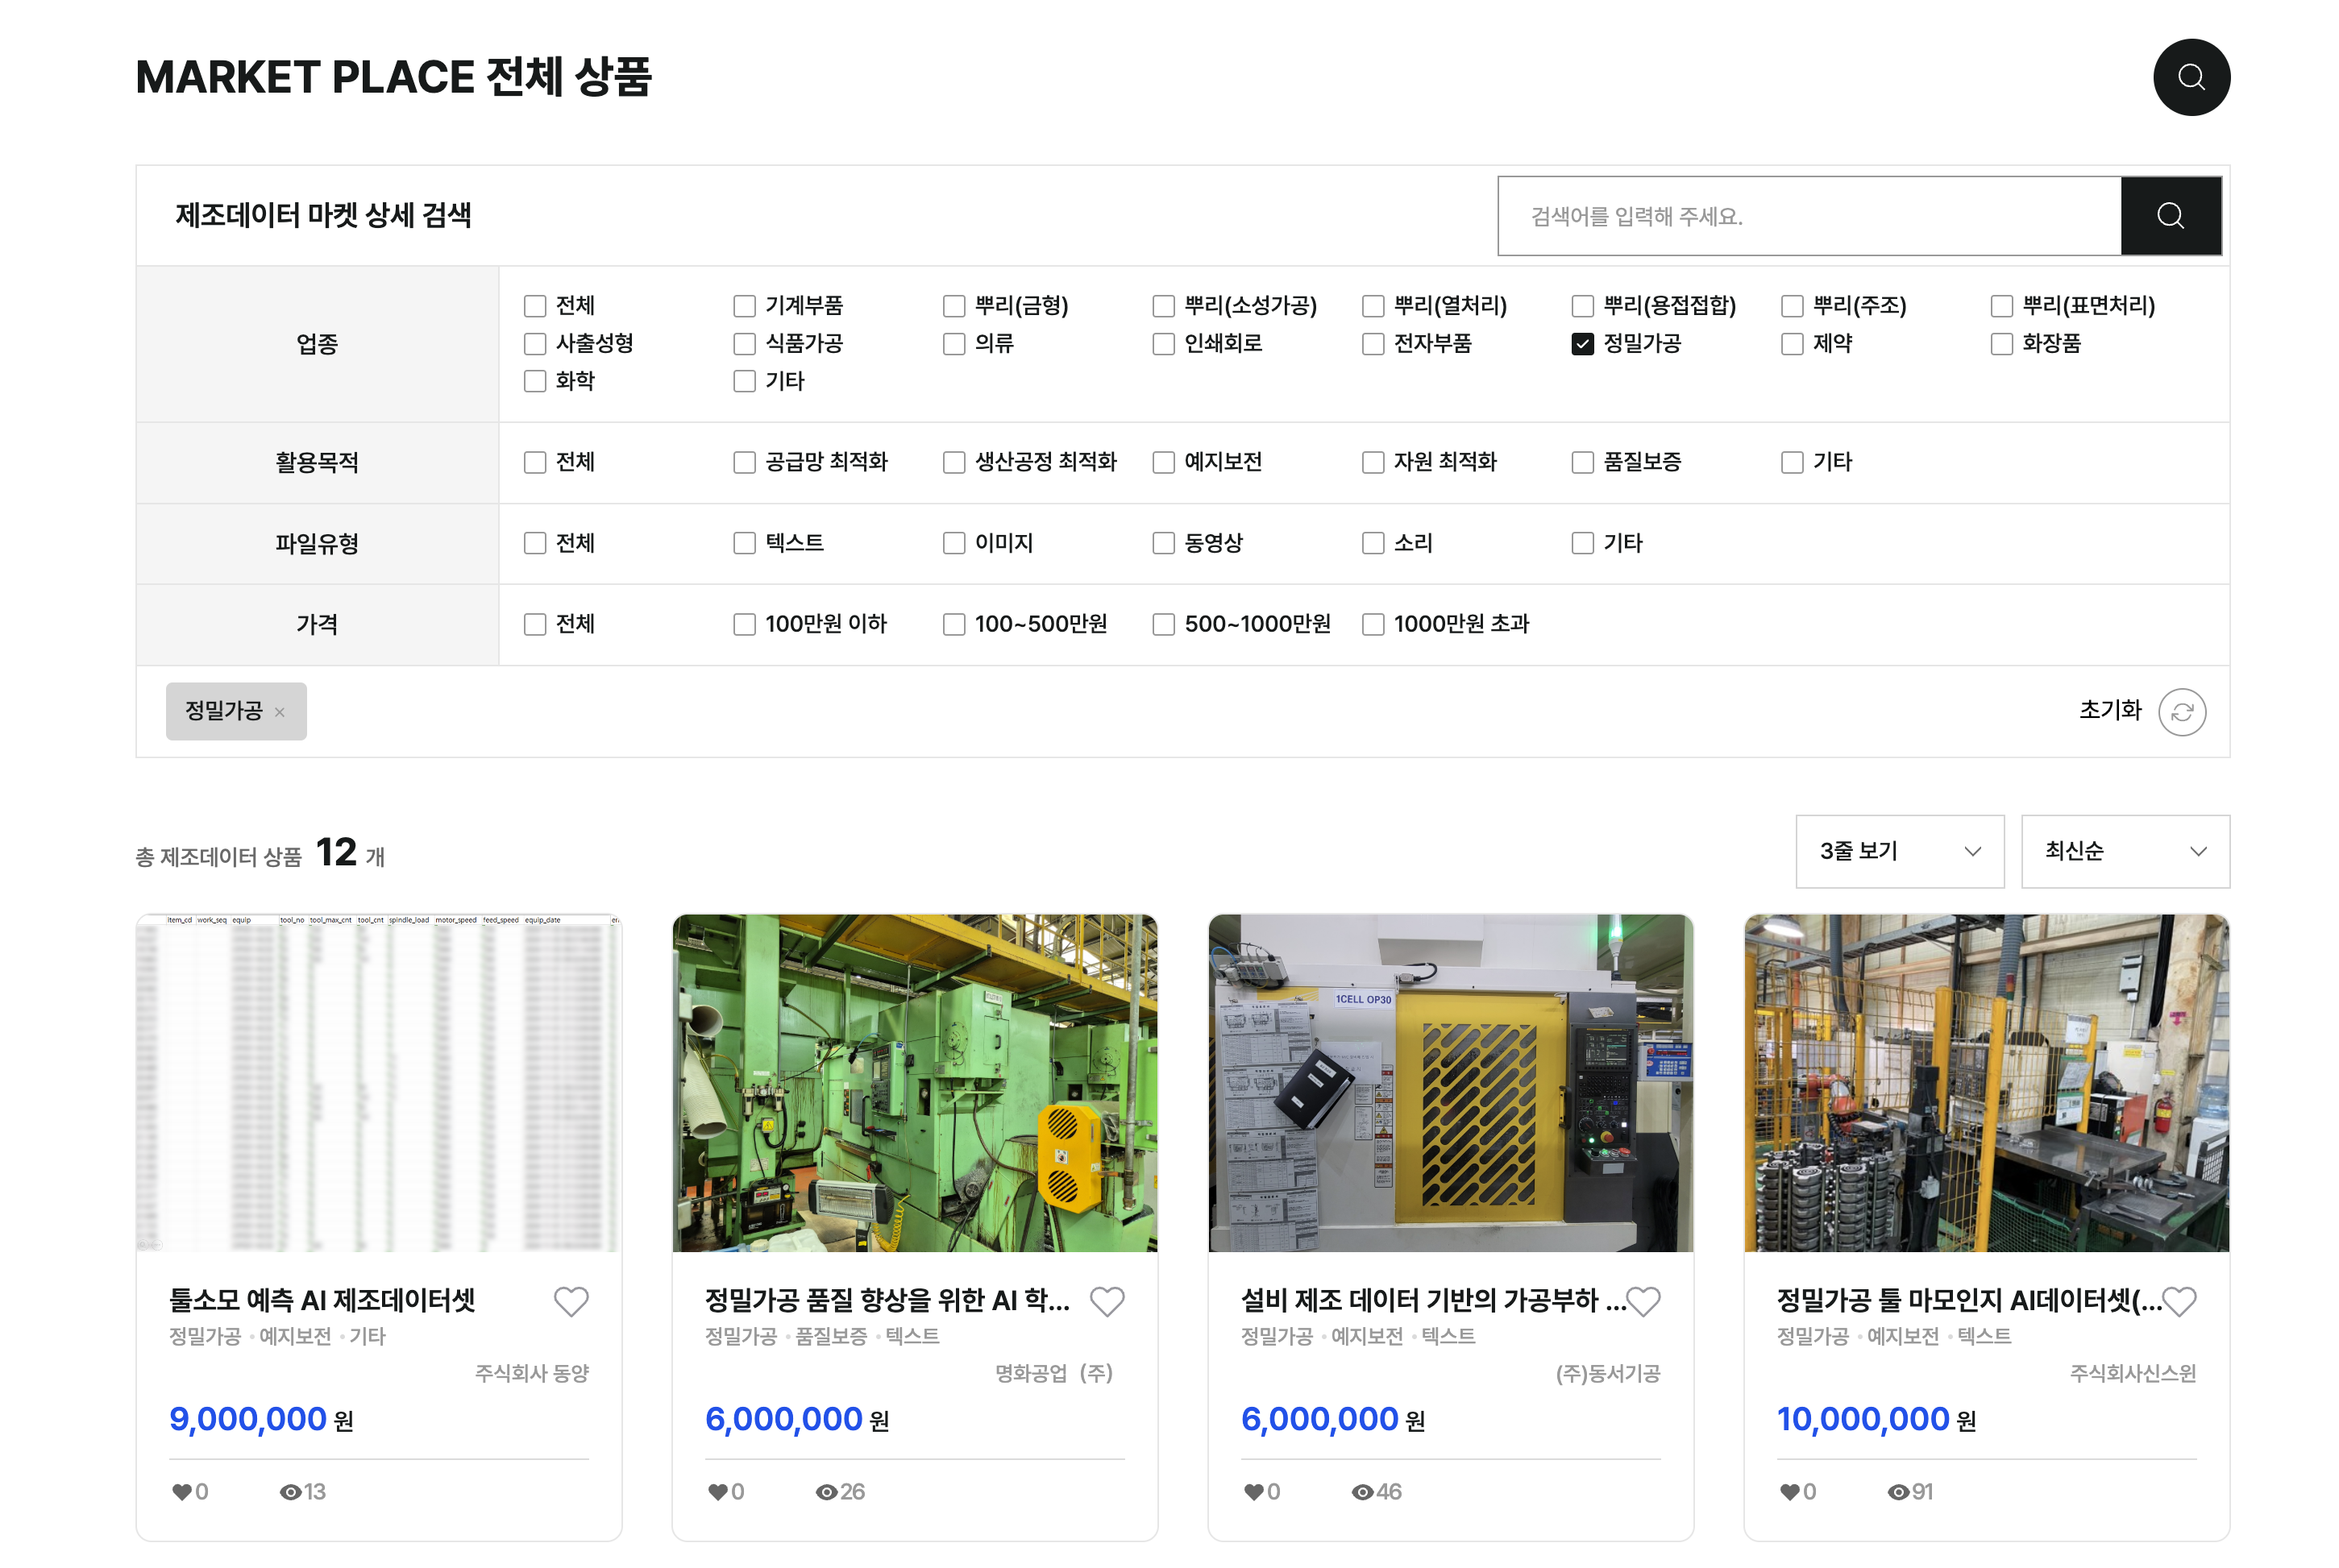Uncheck the 정밀가공 industry checkbox

[x=1582, y=344]
